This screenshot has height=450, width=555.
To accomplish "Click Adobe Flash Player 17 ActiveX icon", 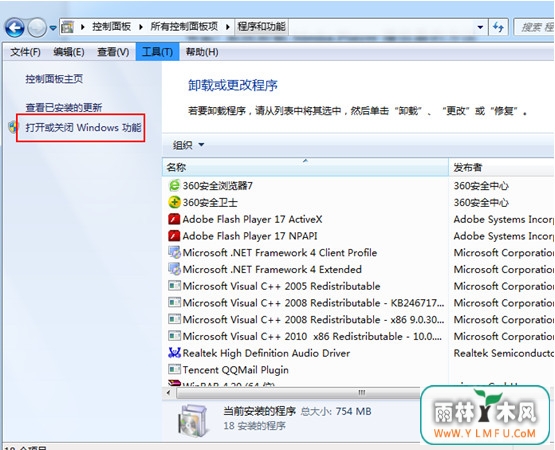I will (x=174, y=219).
